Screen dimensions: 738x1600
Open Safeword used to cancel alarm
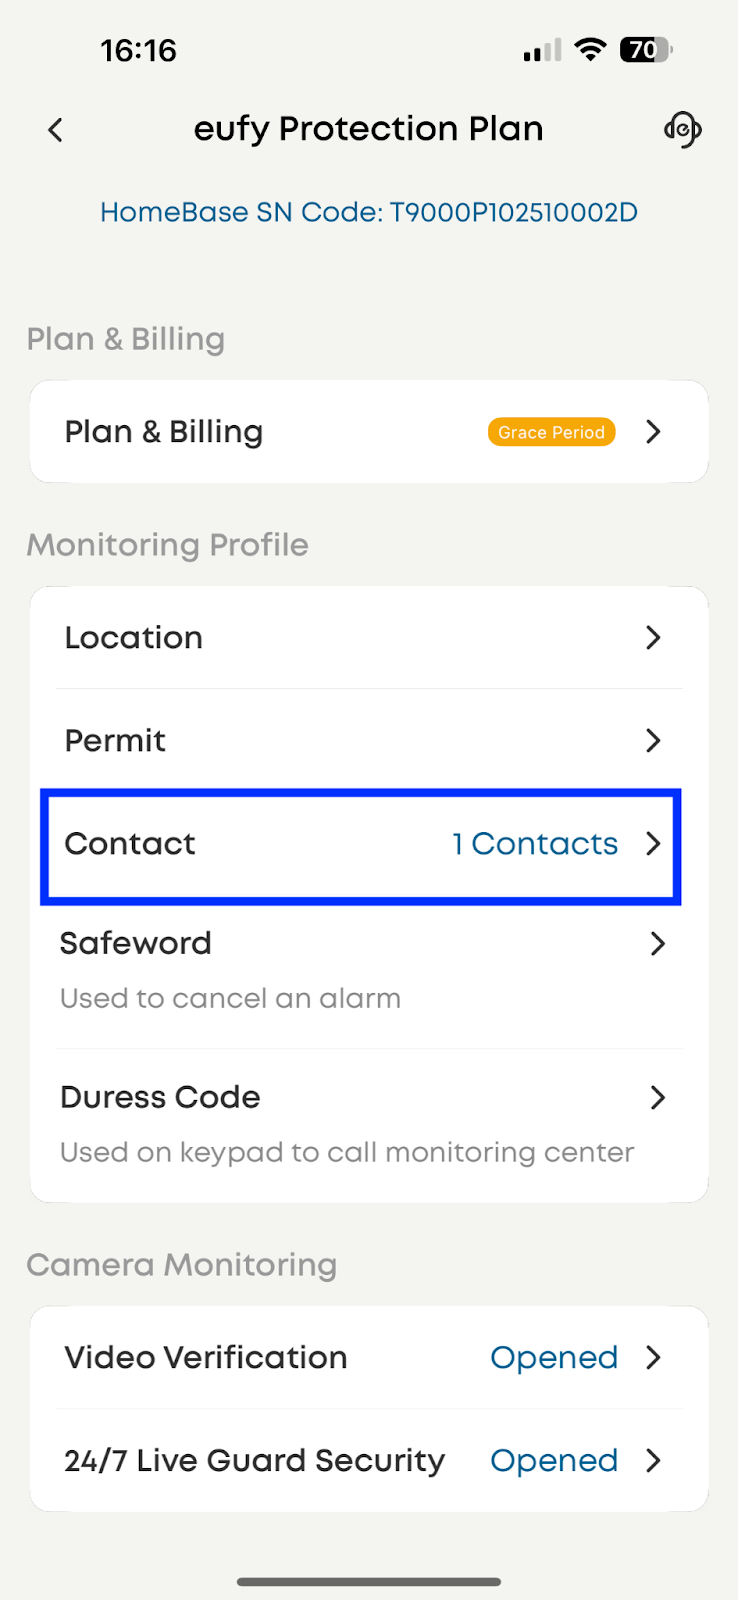pos(300,968)
